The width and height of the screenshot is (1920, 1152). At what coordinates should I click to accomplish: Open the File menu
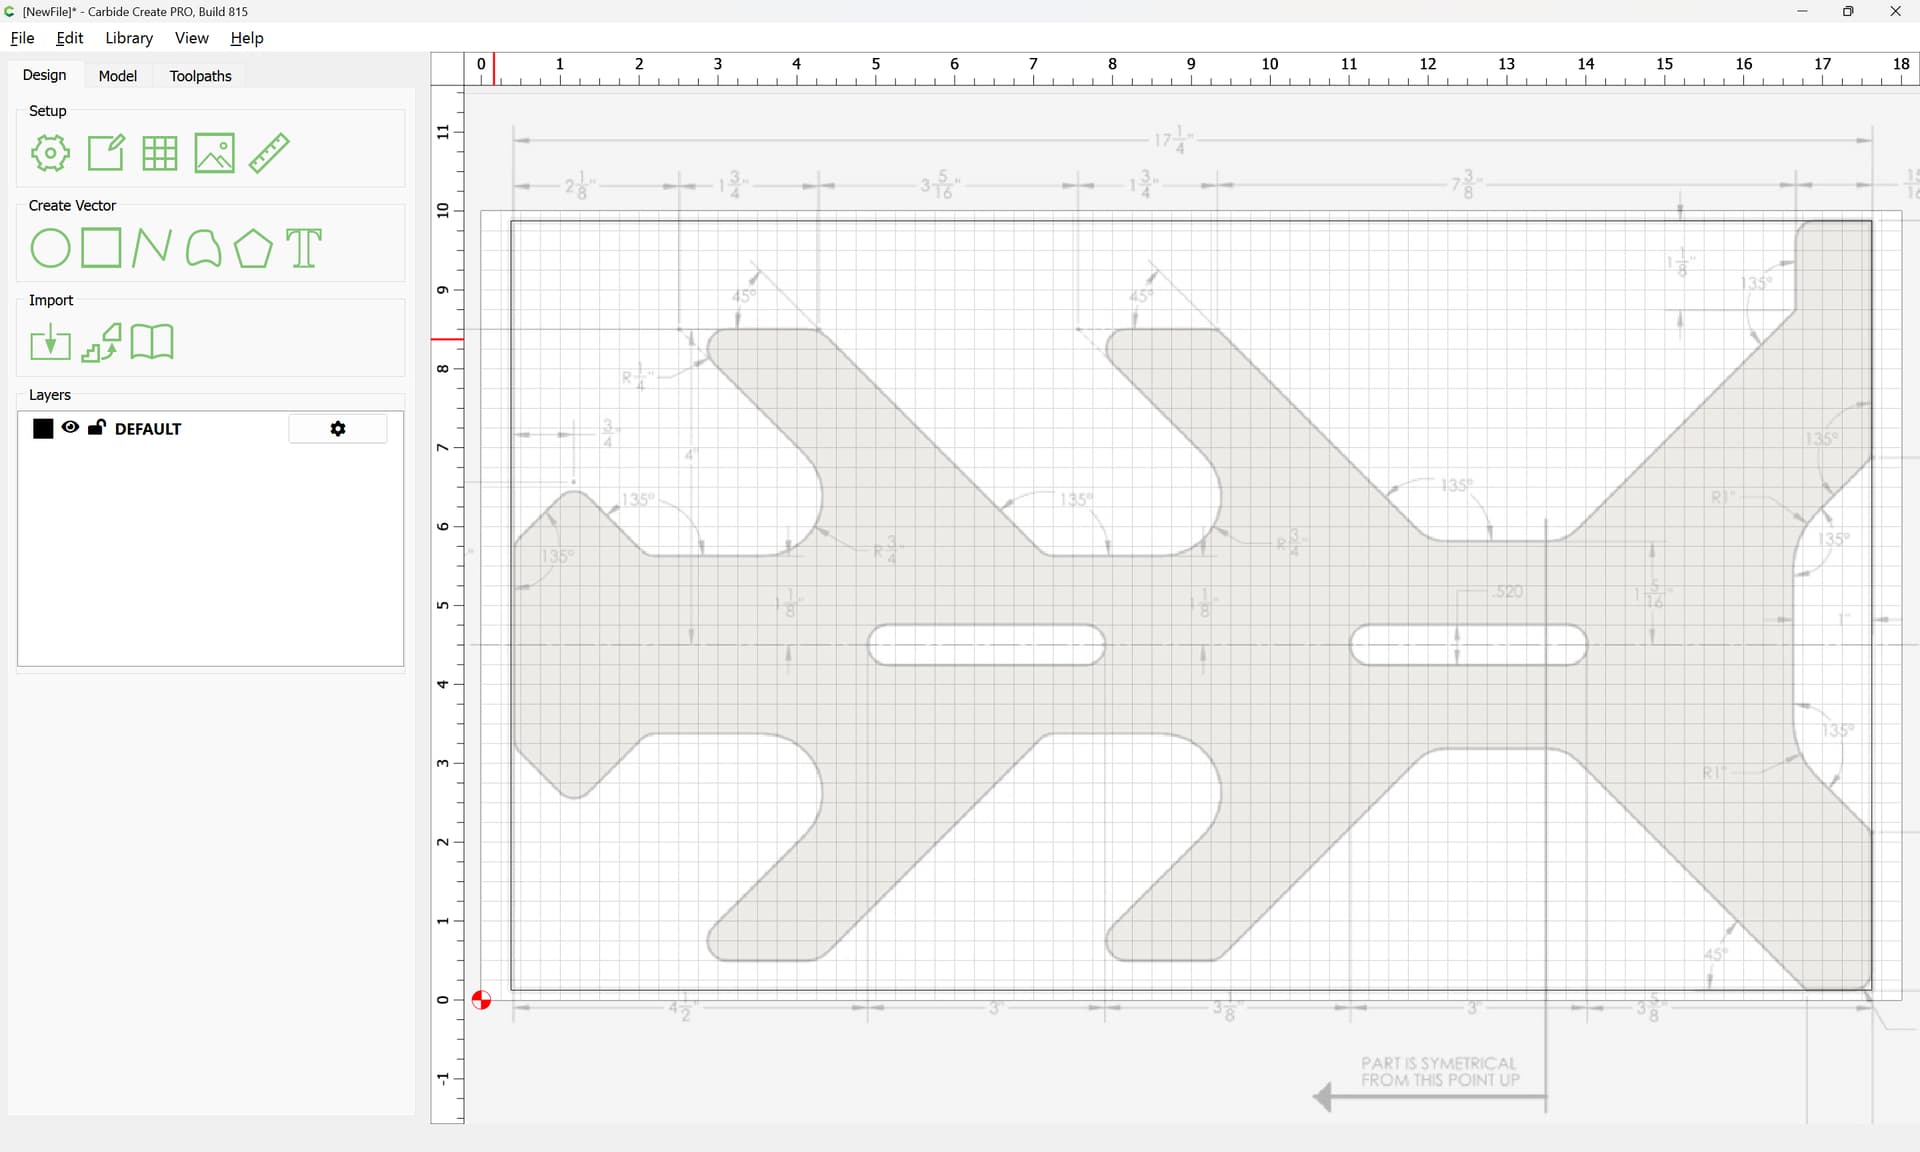coord(22,38)
